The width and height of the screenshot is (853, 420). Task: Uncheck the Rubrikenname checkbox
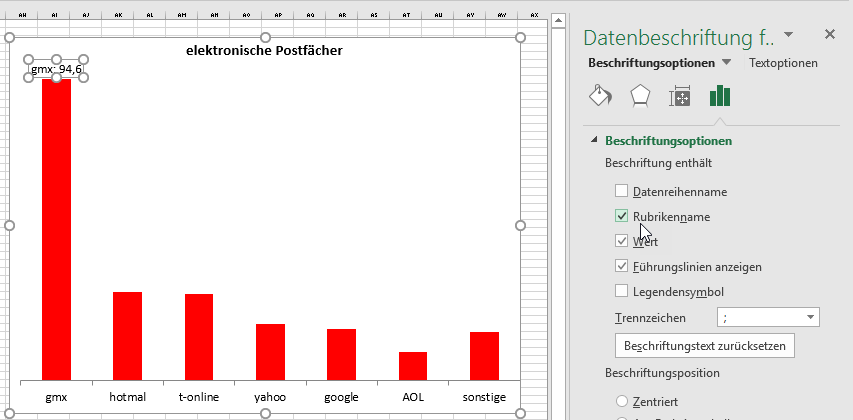coord(621,216)
